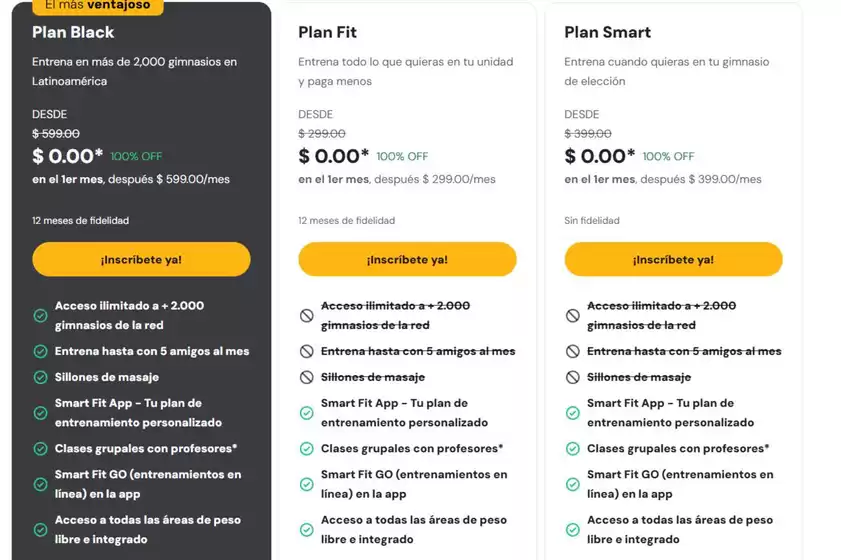Click the Plan Smart heading
This screenshot has width=841, height=560.
607,33
